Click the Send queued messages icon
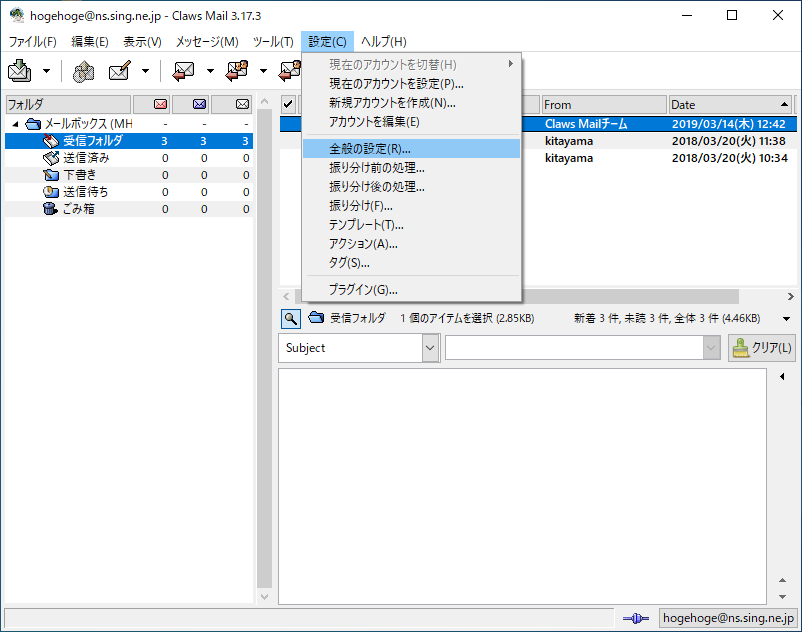Screen dimensions: 802x632 click(83, 71)
